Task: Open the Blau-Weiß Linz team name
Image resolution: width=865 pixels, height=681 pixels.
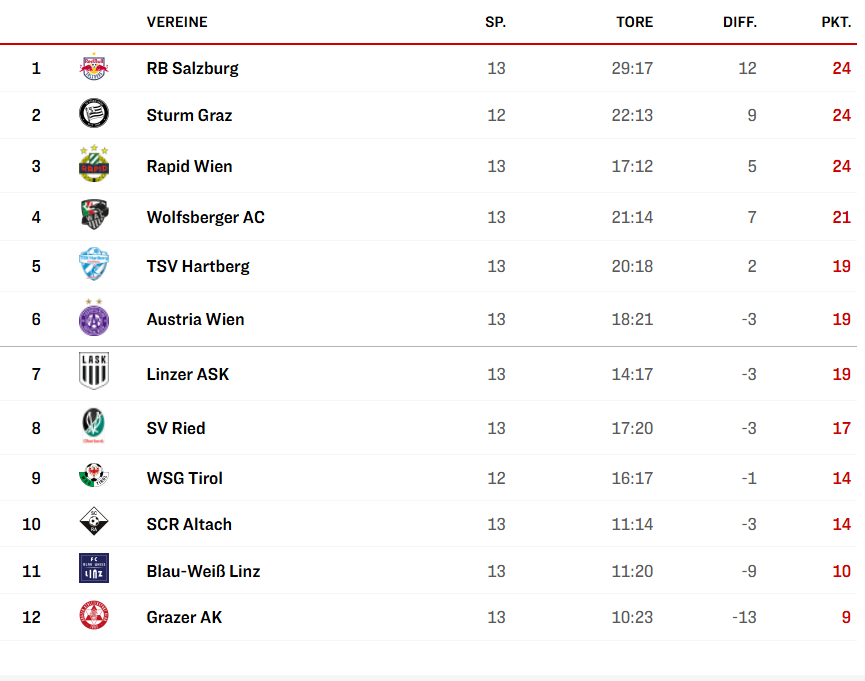Action: click(x=203, y=571)
